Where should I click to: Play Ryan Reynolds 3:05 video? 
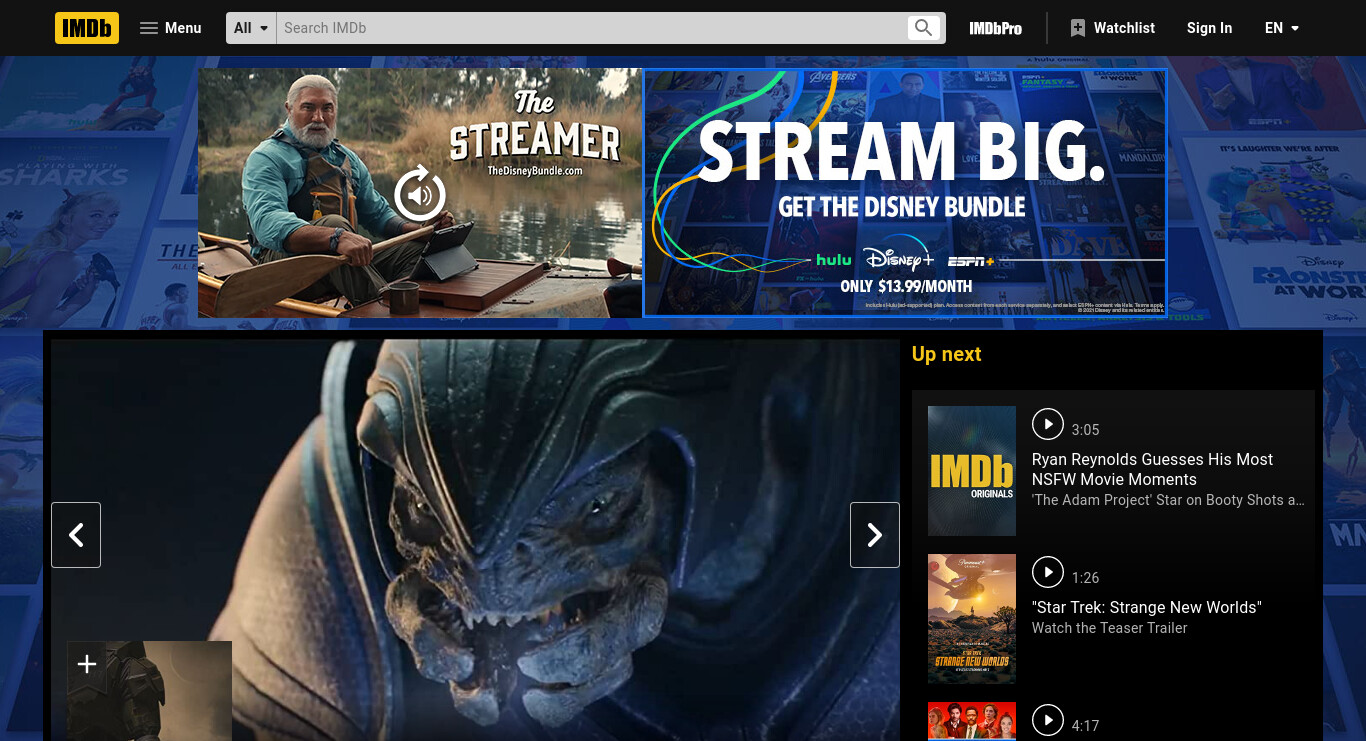coord(1047,424)
